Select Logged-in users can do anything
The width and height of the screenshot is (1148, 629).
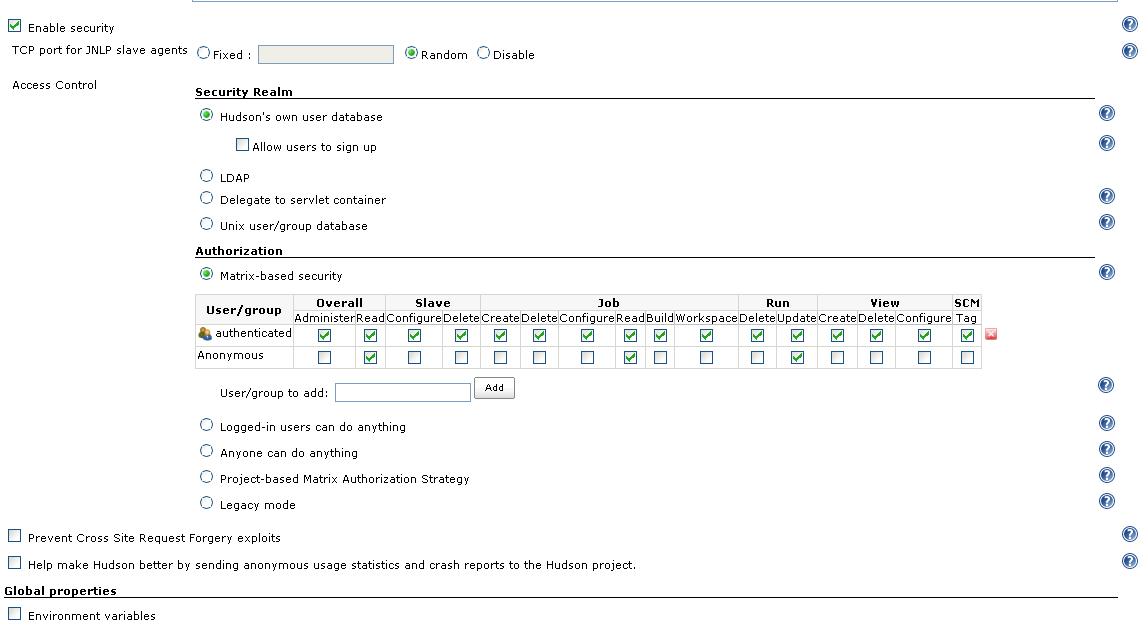pyautogui.click(x=207, y=425)
